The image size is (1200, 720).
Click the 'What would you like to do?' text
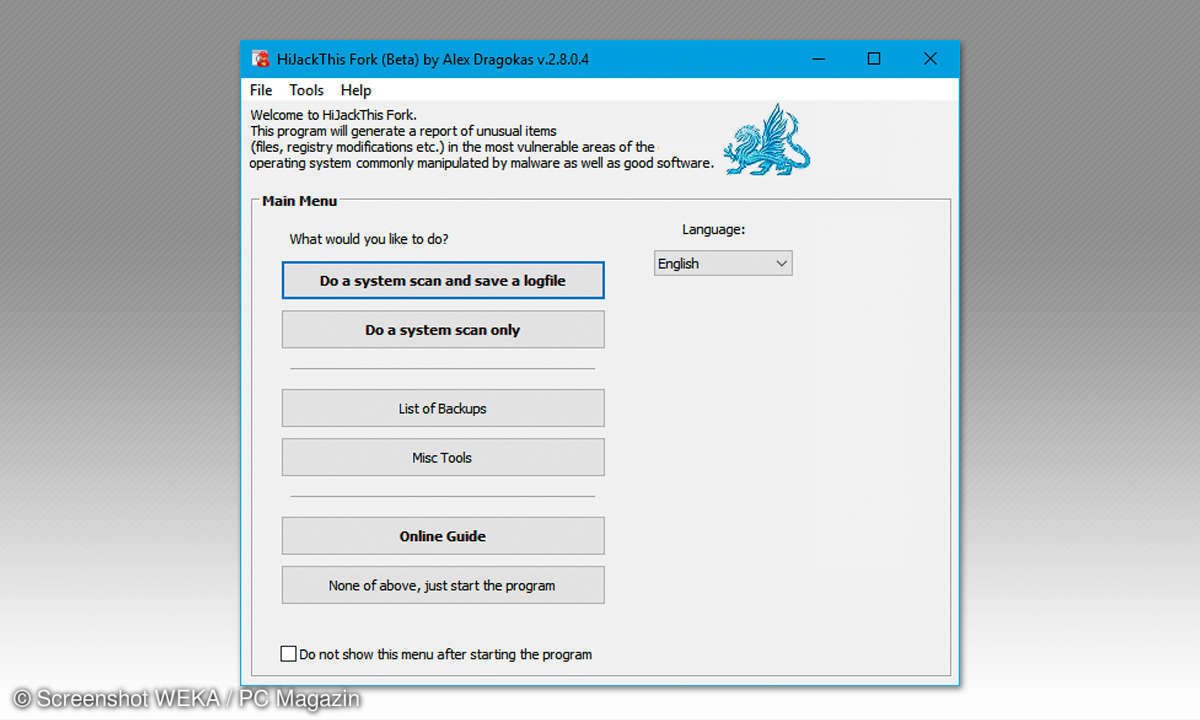[369, 239]
